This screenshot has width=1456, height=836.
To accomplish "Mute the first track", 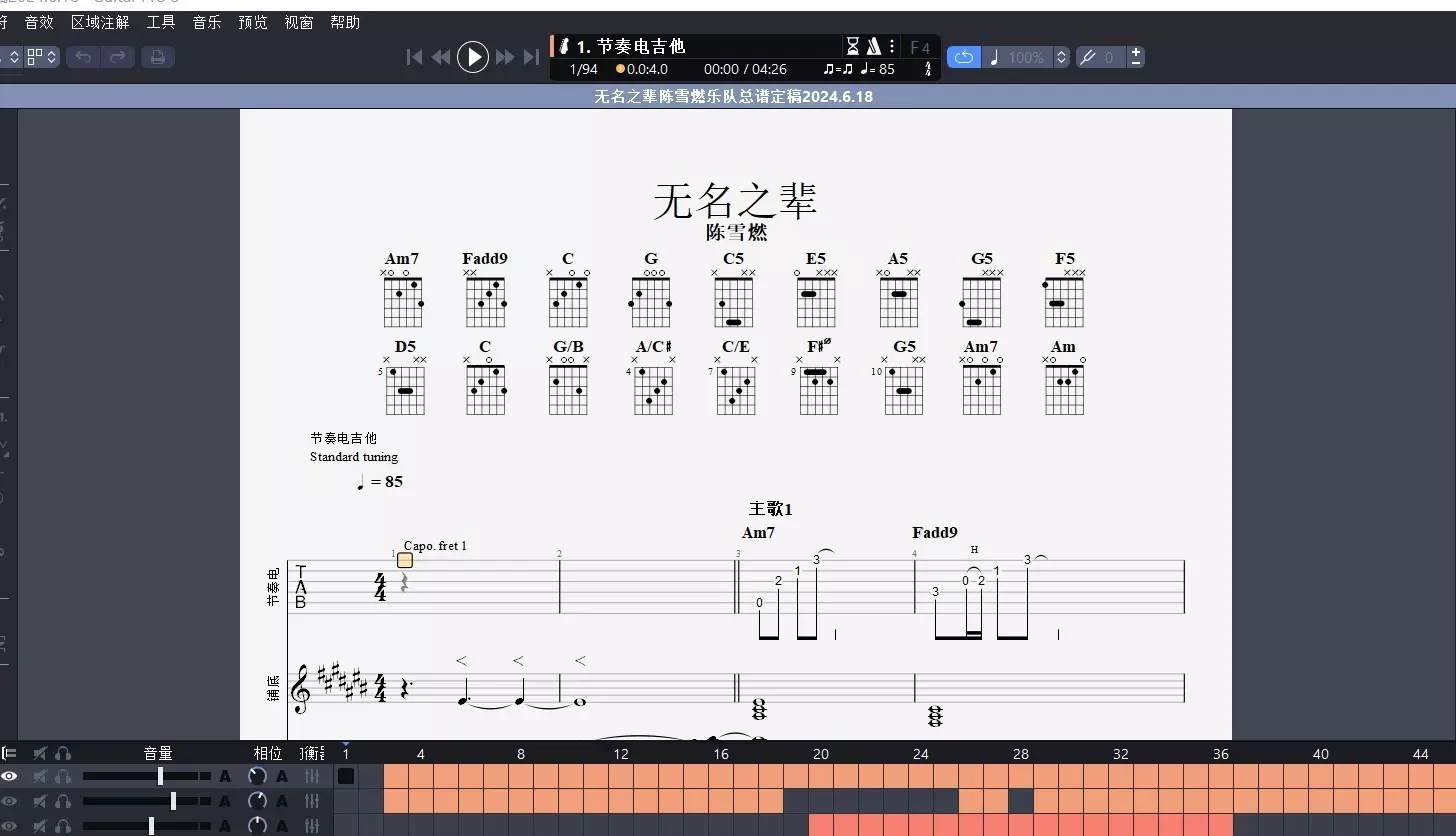I will tap(40, 776).
